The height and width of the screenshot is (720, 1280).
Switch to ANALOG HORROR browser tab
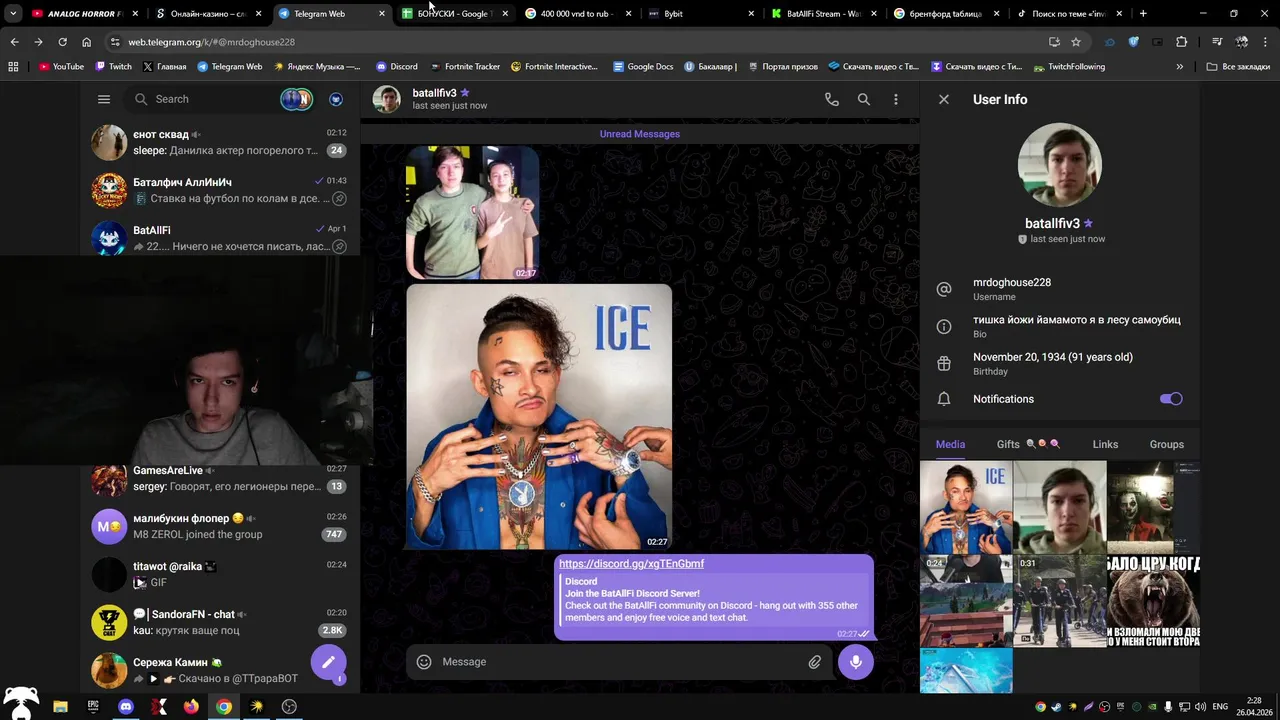84,14
